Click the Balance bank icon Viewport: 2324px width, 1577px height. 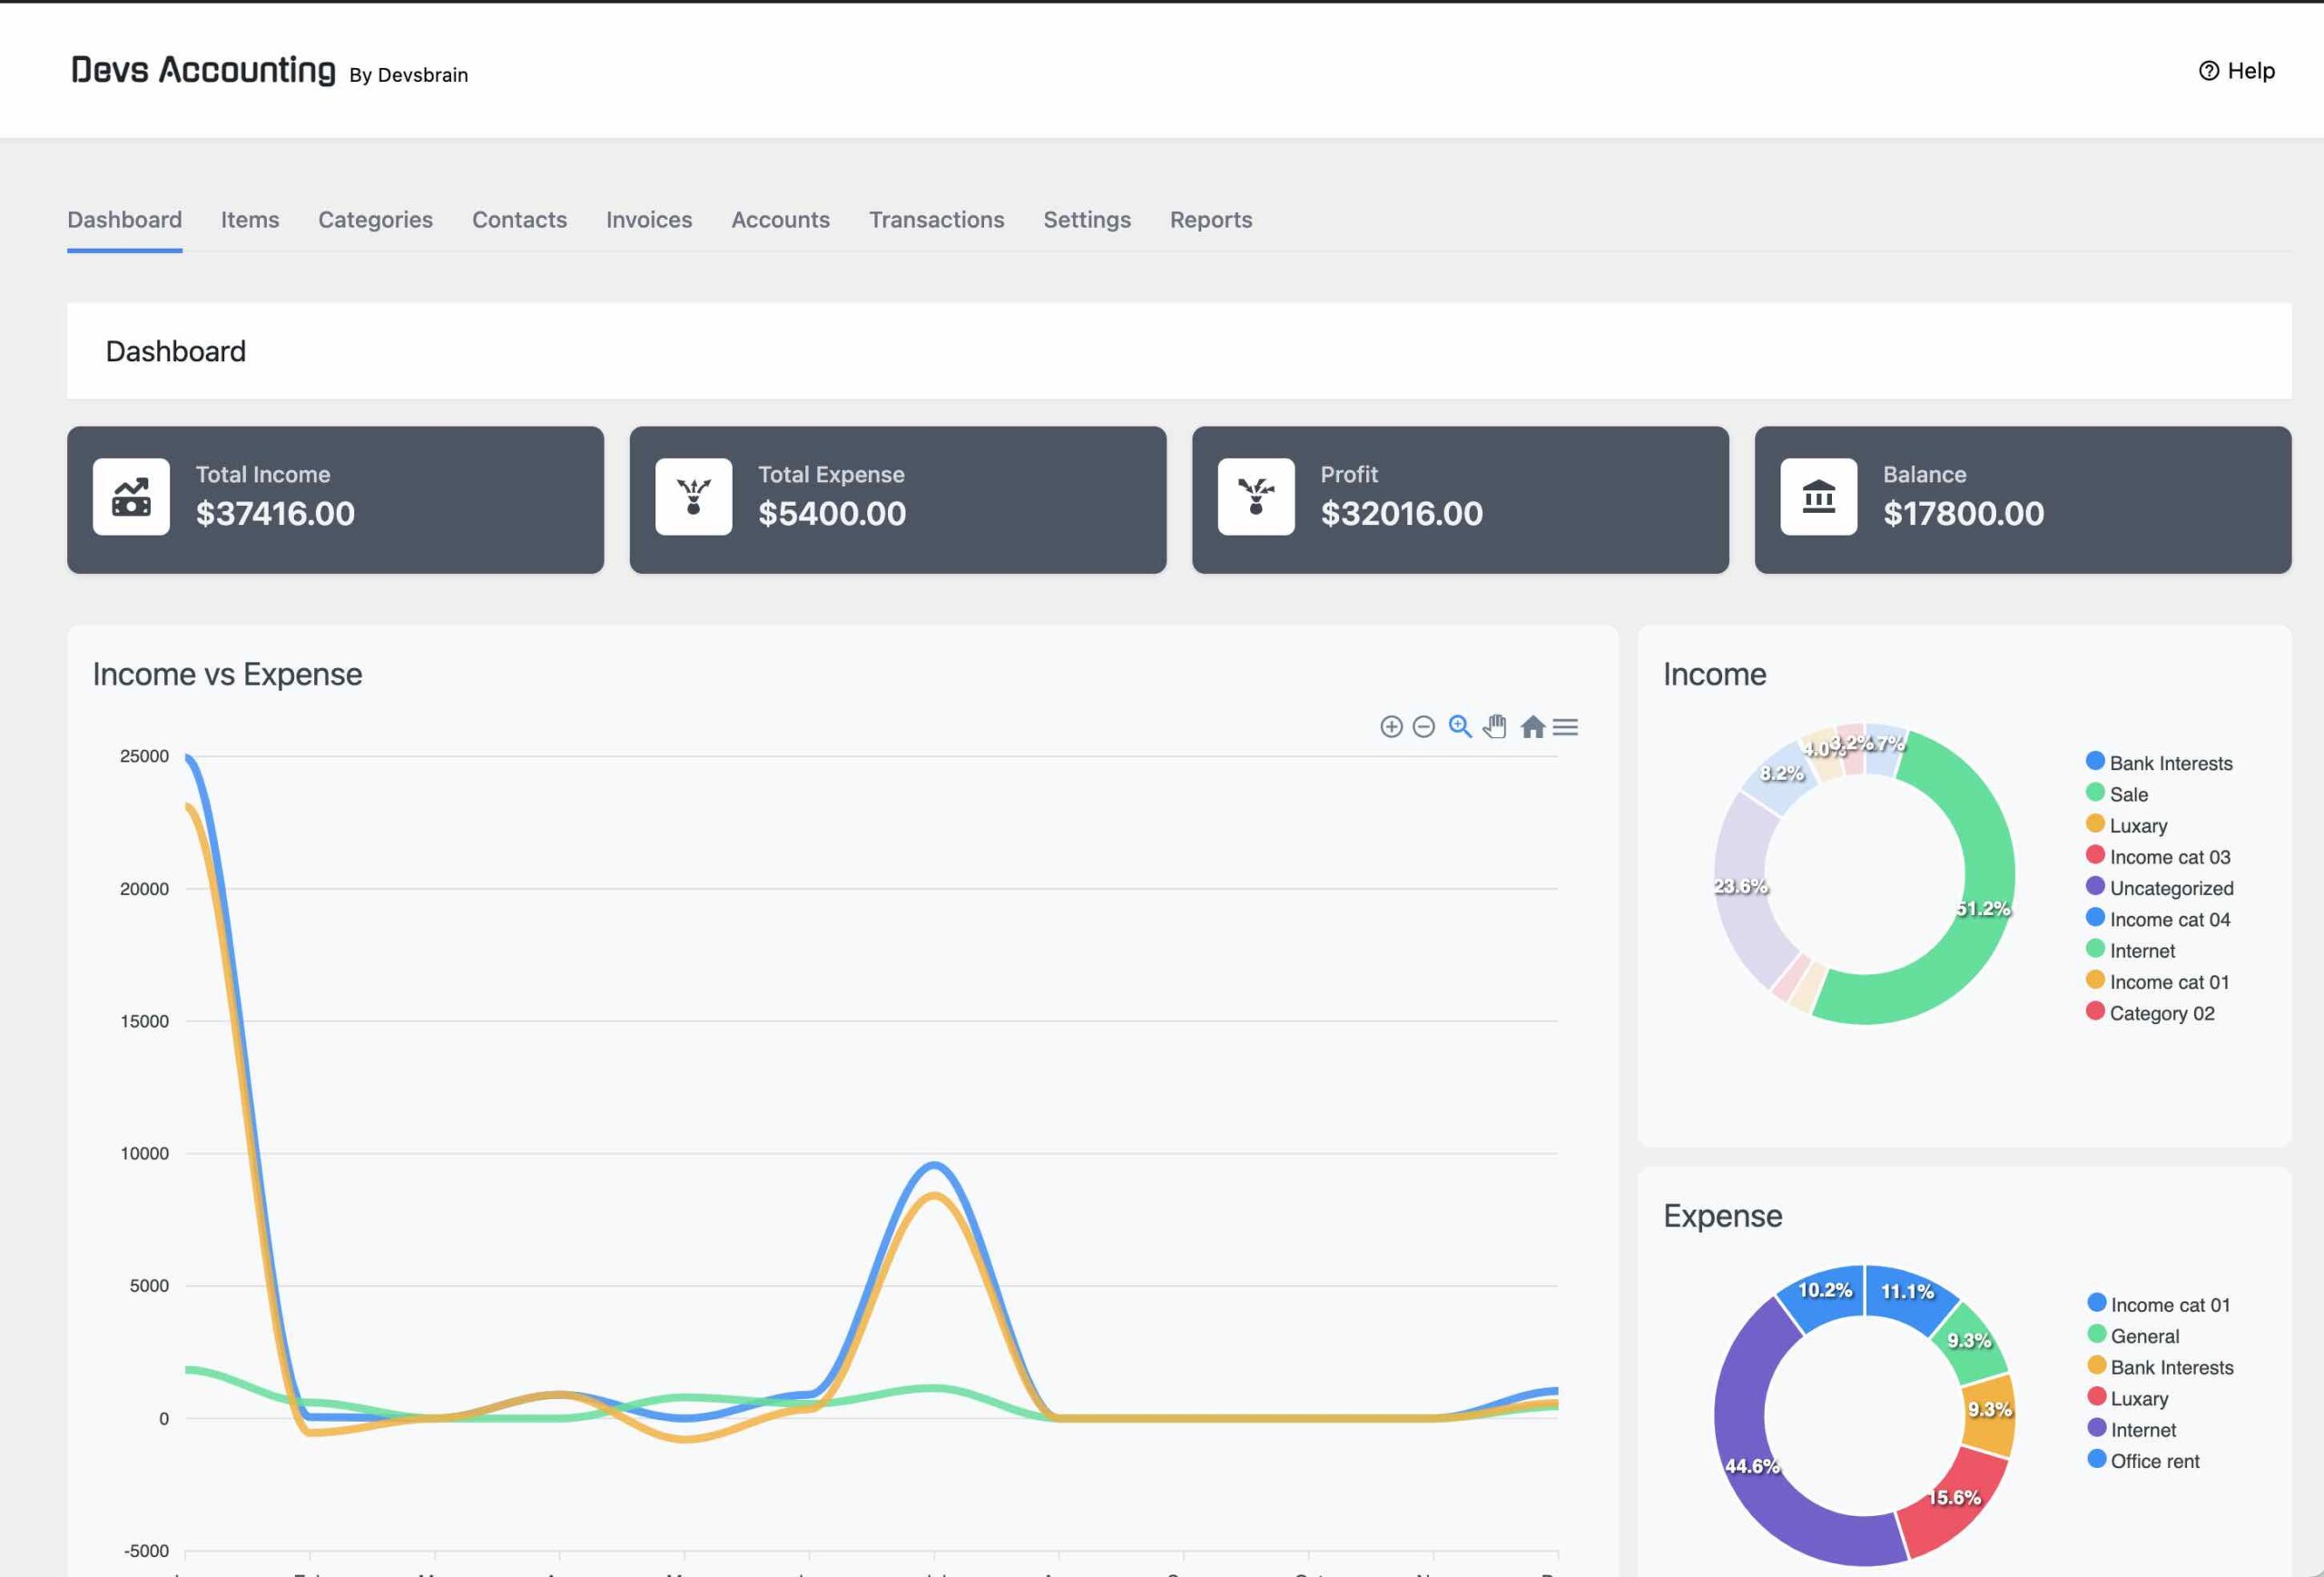(x=1819, y=497)
